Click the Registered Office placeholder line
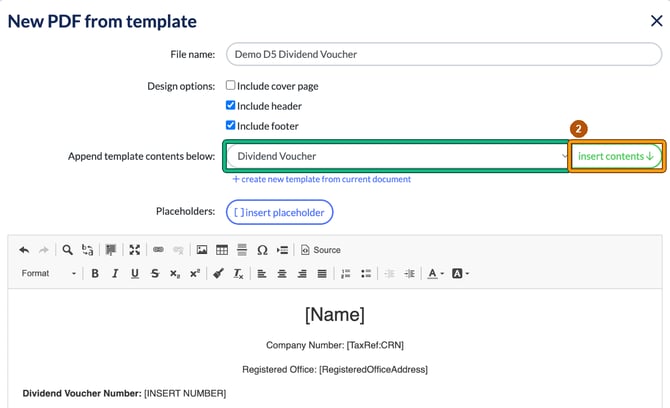Viewport: 670px width, 408px height. [x=335, y=370]
